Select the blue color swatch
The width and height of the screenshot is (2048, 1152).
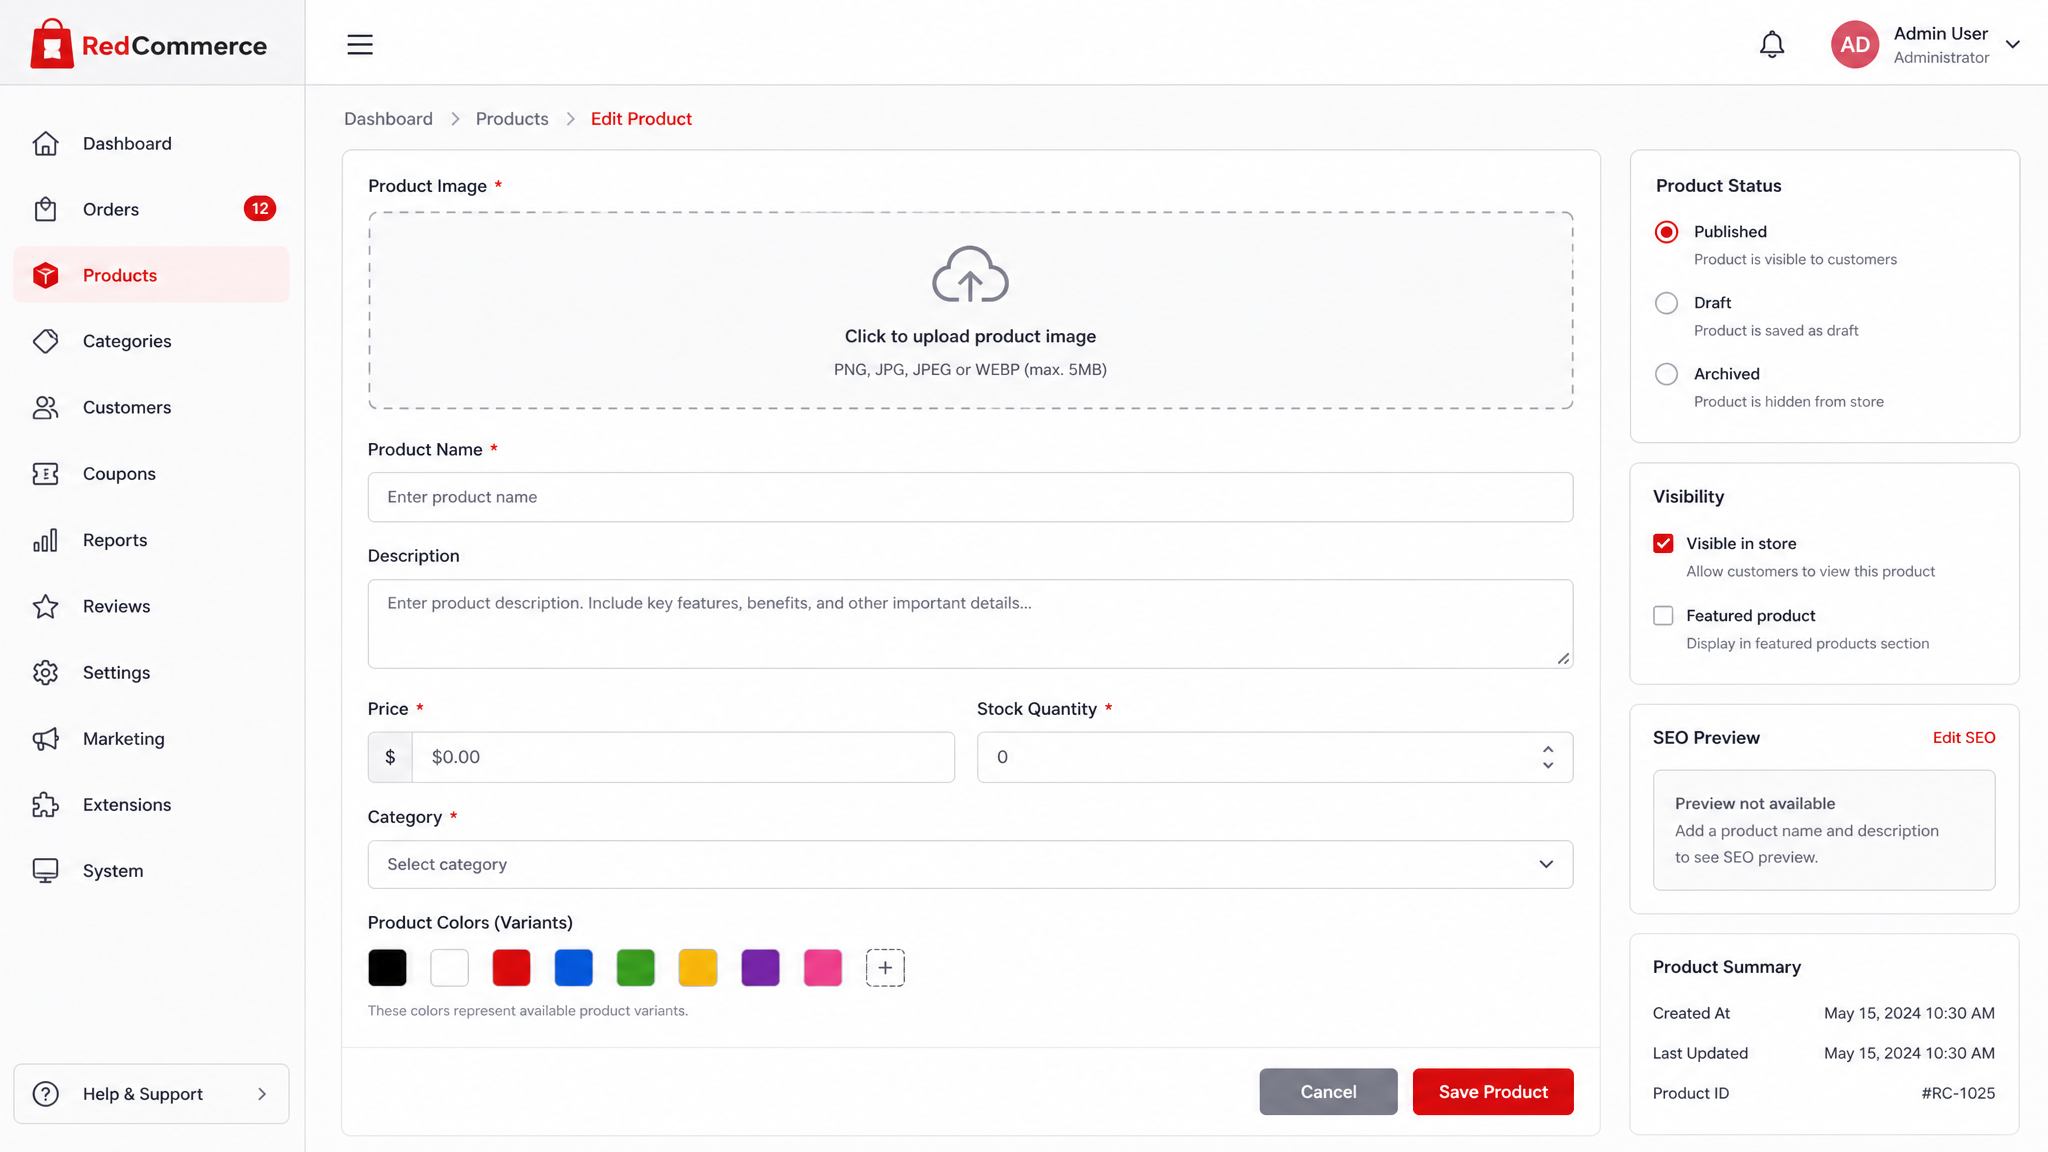573,968
